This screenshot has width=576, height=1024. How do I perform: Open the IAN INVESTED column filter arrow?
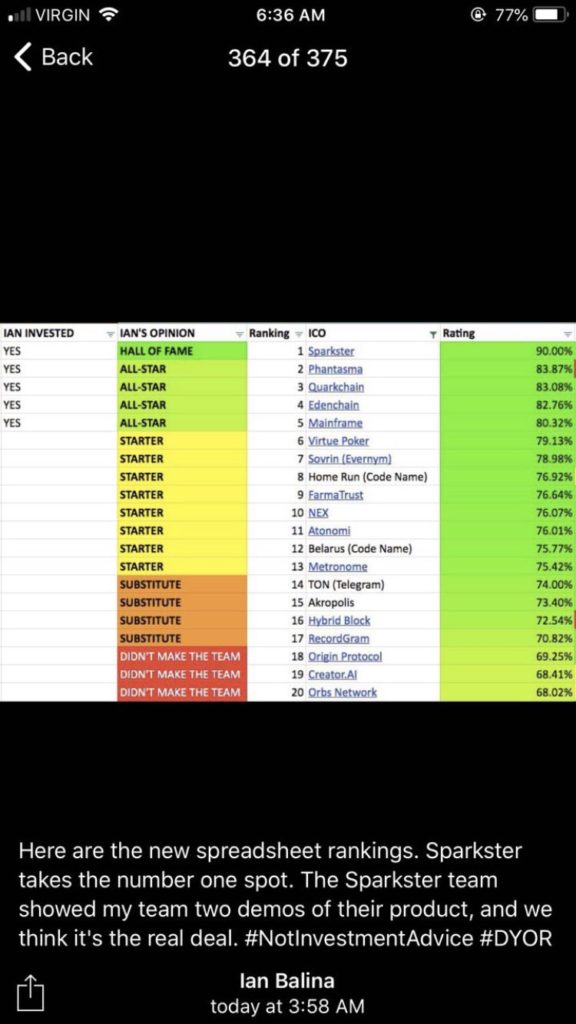coord(110,334)
